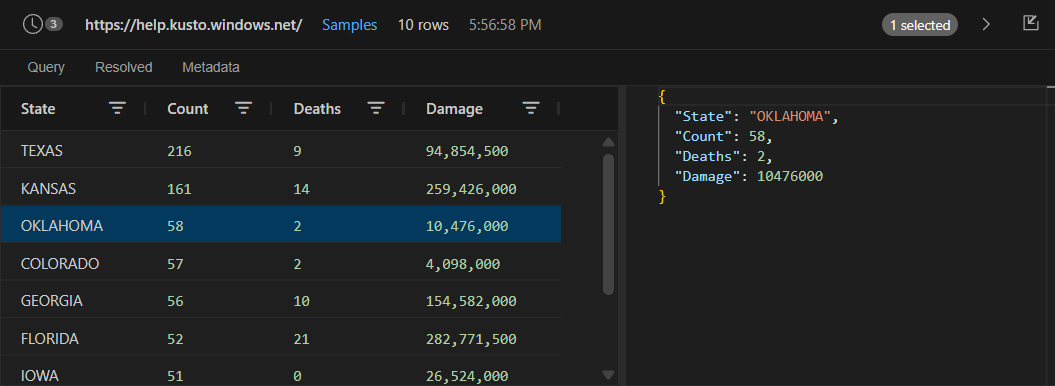The height and width of the screenshot is (386, 1055).
Task: Open the Count column filter menu
Action: pyautogui.click(x=243, y=108)
